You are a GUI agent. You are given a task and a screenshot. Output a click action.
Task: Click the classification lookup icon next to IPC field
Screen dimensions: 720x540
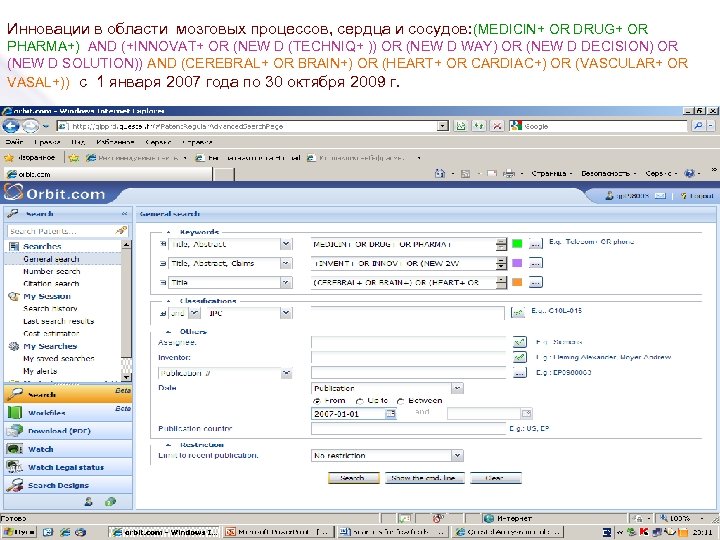518,313
